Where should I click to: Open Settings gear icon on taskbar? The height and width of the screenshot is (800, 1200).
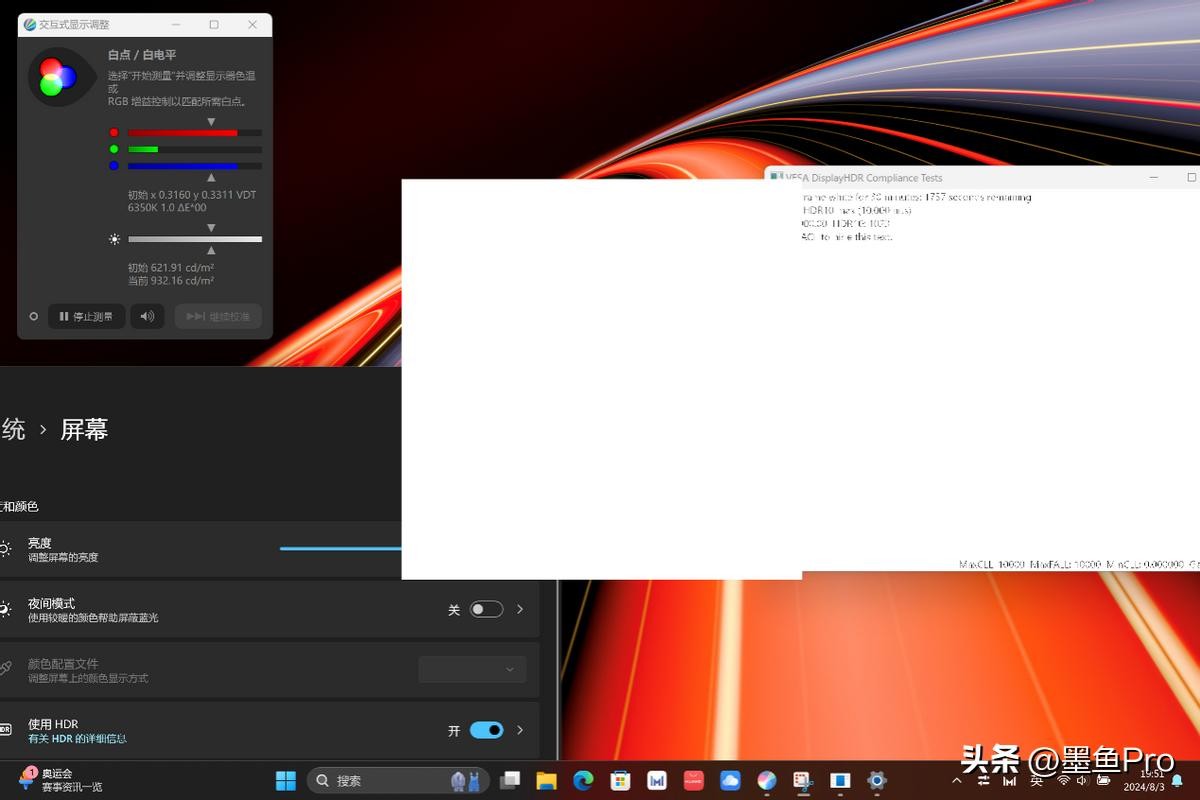pos(877,780)
